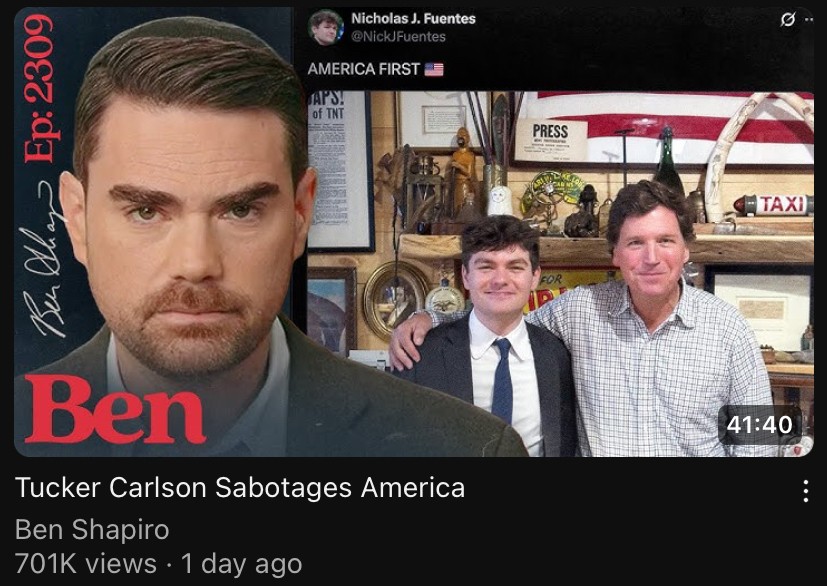Click the white TAXI light sign in photo
This screenshot has height=586, width=827.
(x=773, y=205)
